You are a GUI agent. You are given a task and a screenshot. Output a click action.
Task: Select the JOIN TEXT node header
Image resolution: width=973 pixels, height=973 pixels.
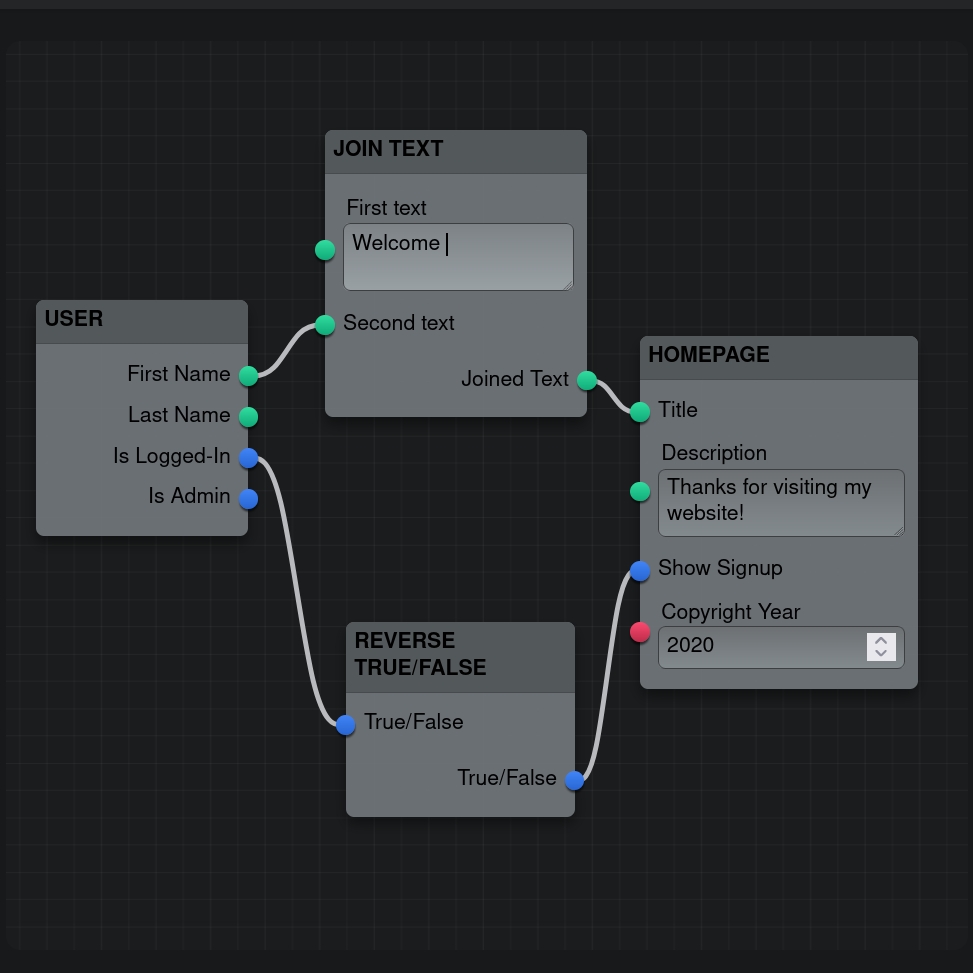click(456, 151)
